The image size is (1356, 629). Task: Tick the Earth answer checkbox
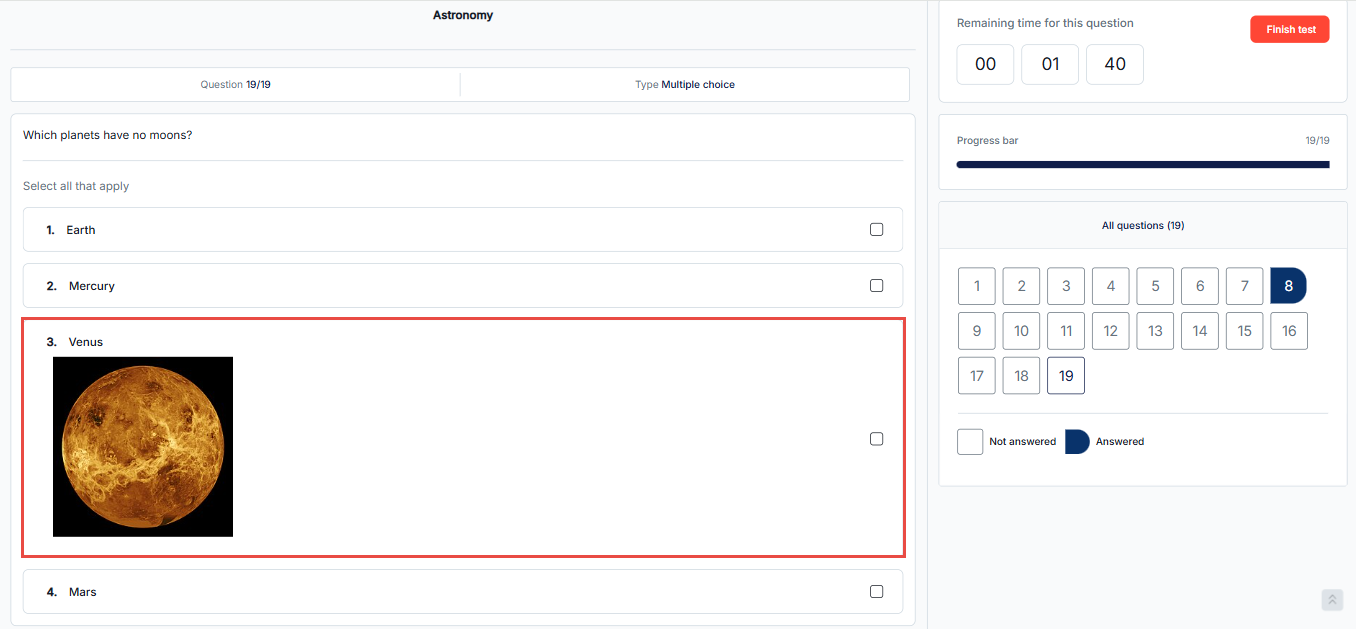tap(877, 230)
